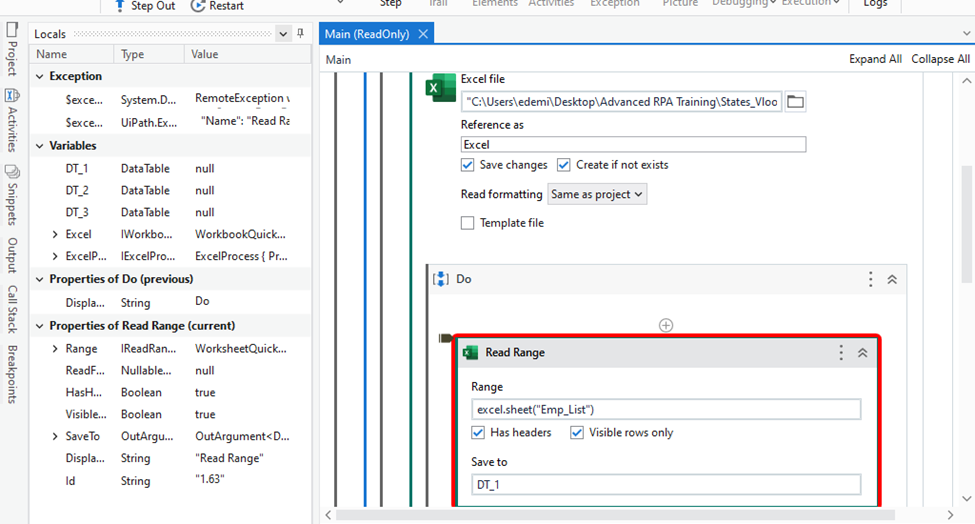975x524 pixels.
Task: Pin the Locals panel
Action: [x=300, y=34]
